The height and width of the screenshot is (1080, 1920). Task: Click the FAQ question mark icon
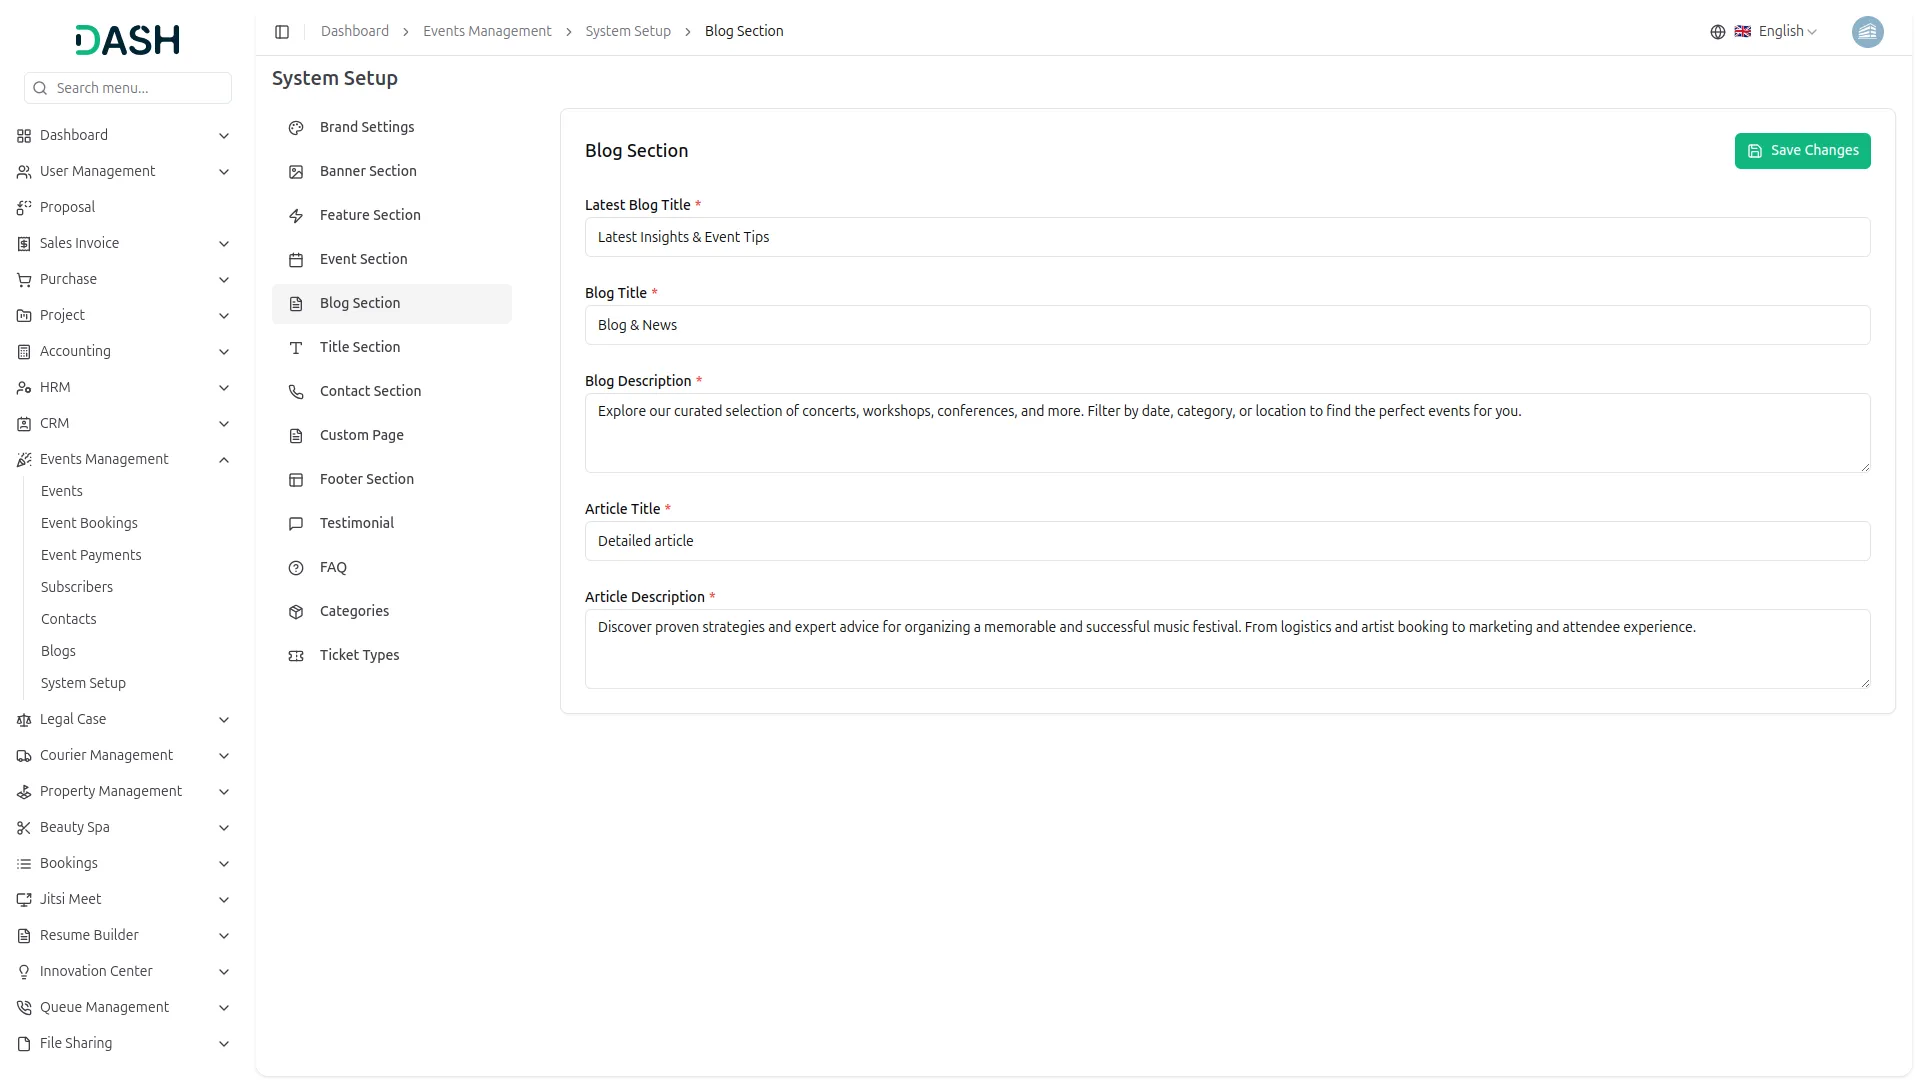(x=296, y=568)
